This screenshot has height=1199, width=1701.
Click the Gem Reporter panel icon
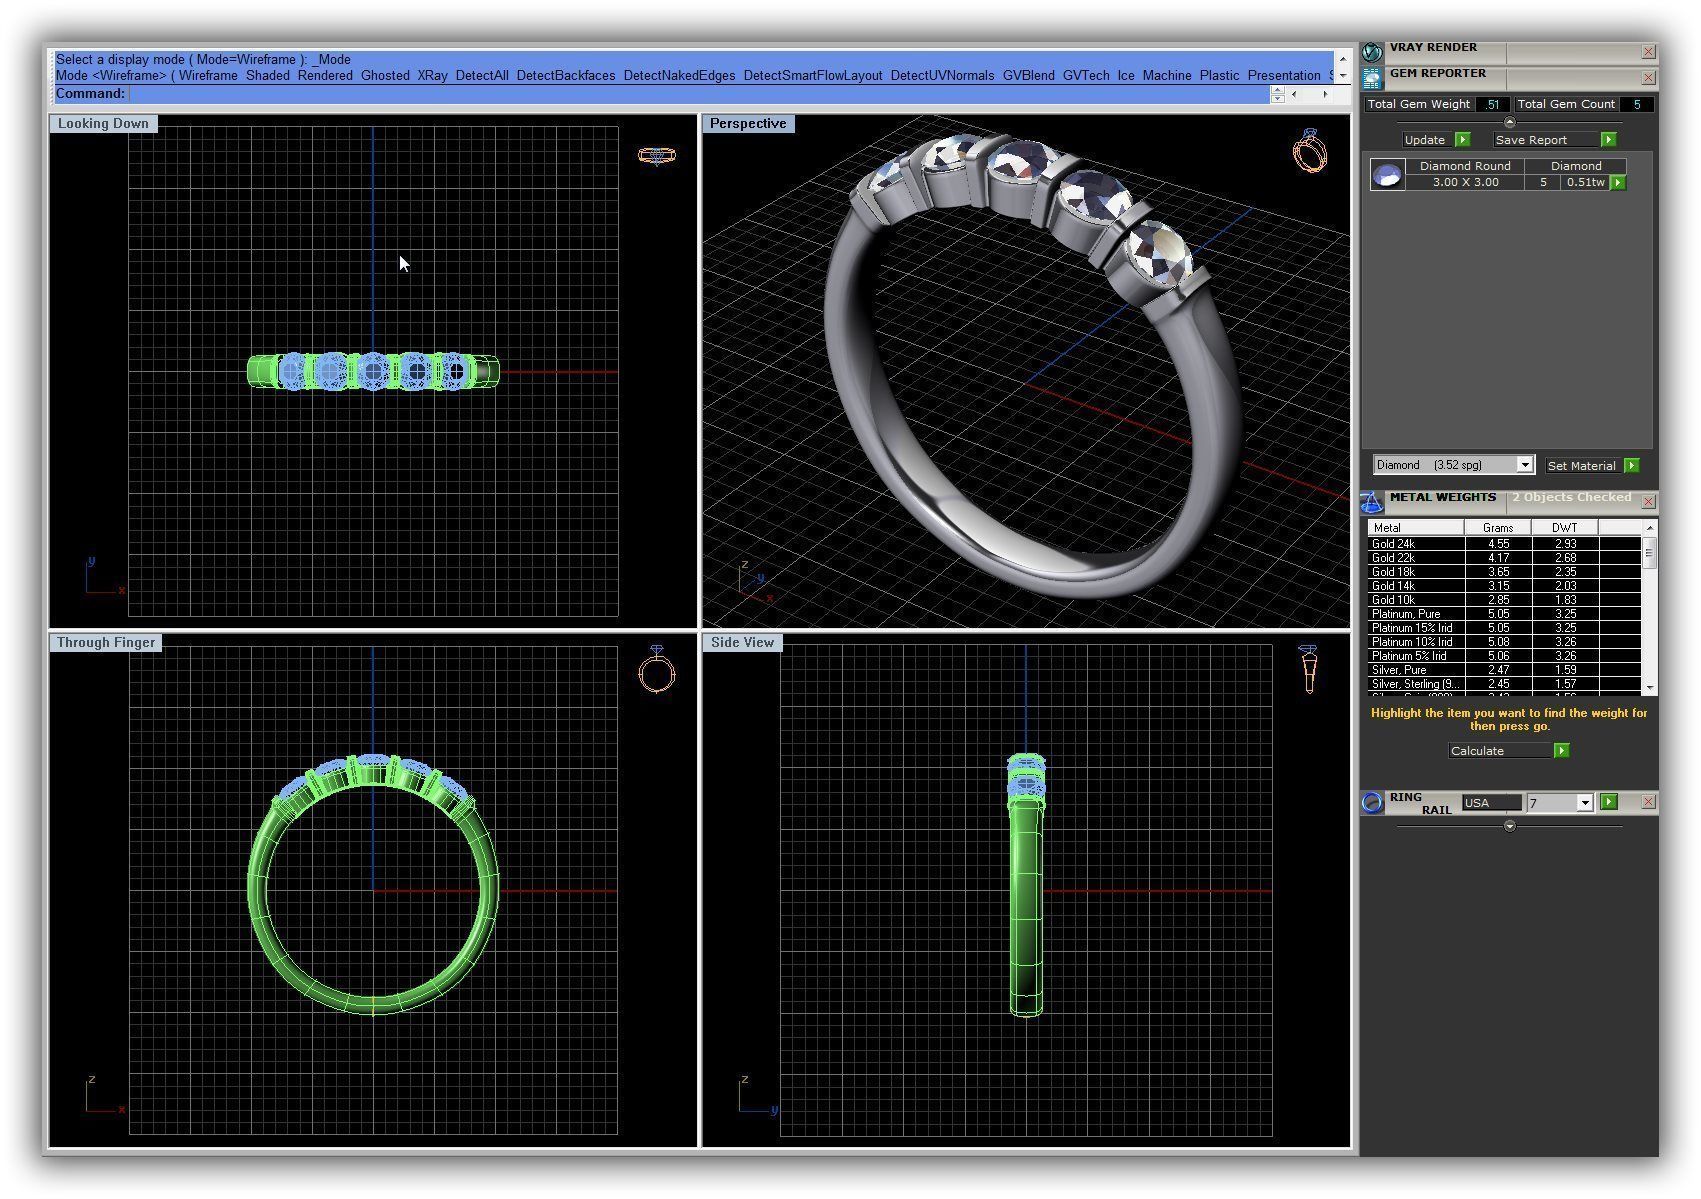tap(1372, 77)
